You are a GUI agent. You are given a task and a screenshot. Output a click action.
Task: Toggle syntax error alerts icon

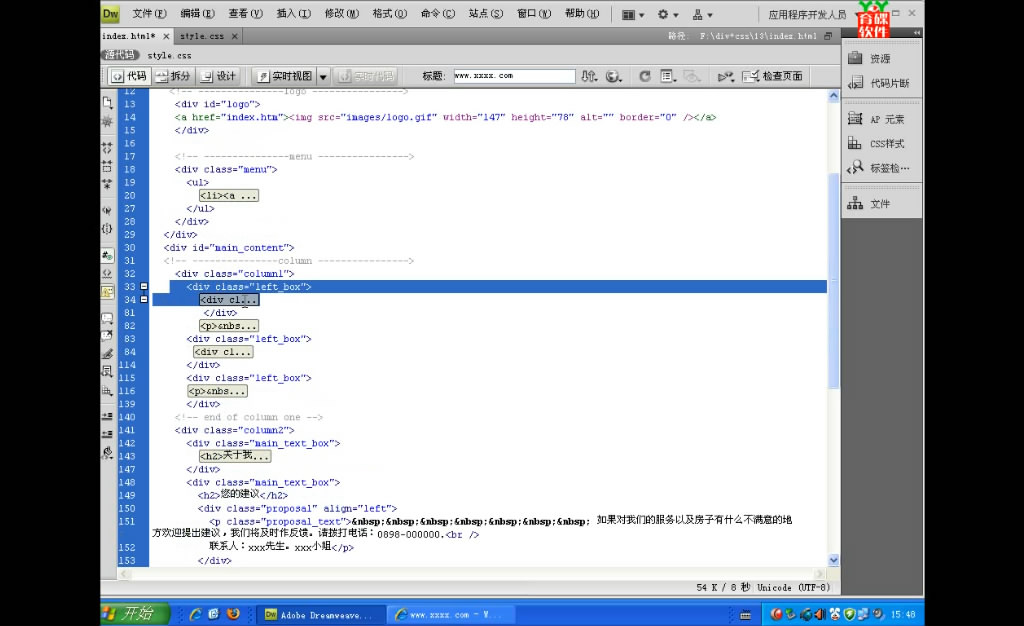pyautogui.click(x=107, y=292)
